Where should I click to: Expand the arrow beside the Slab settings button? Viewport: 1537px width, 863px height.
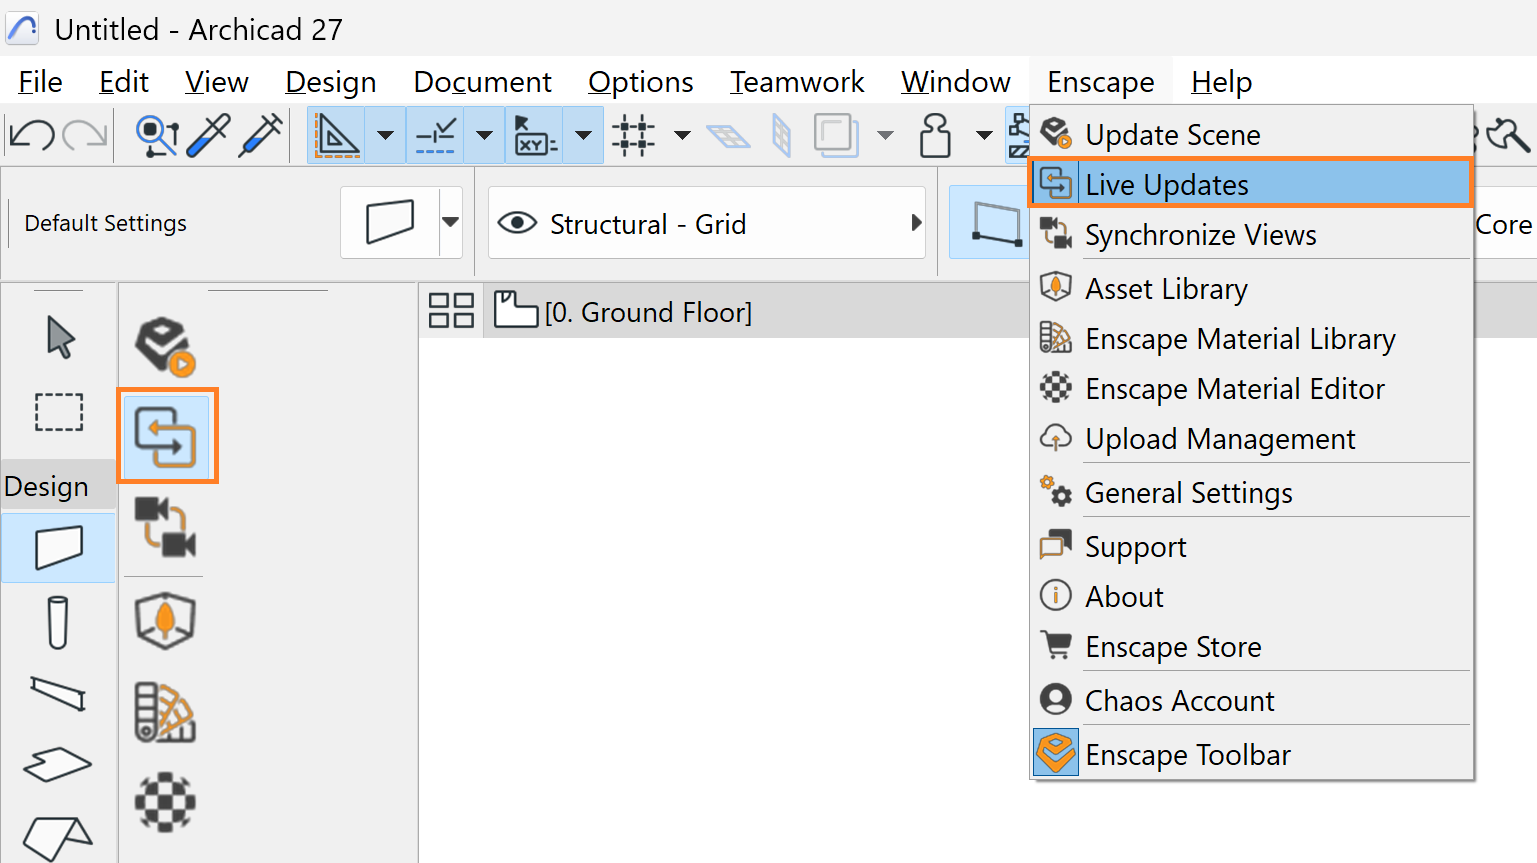(x=451, y=222)
